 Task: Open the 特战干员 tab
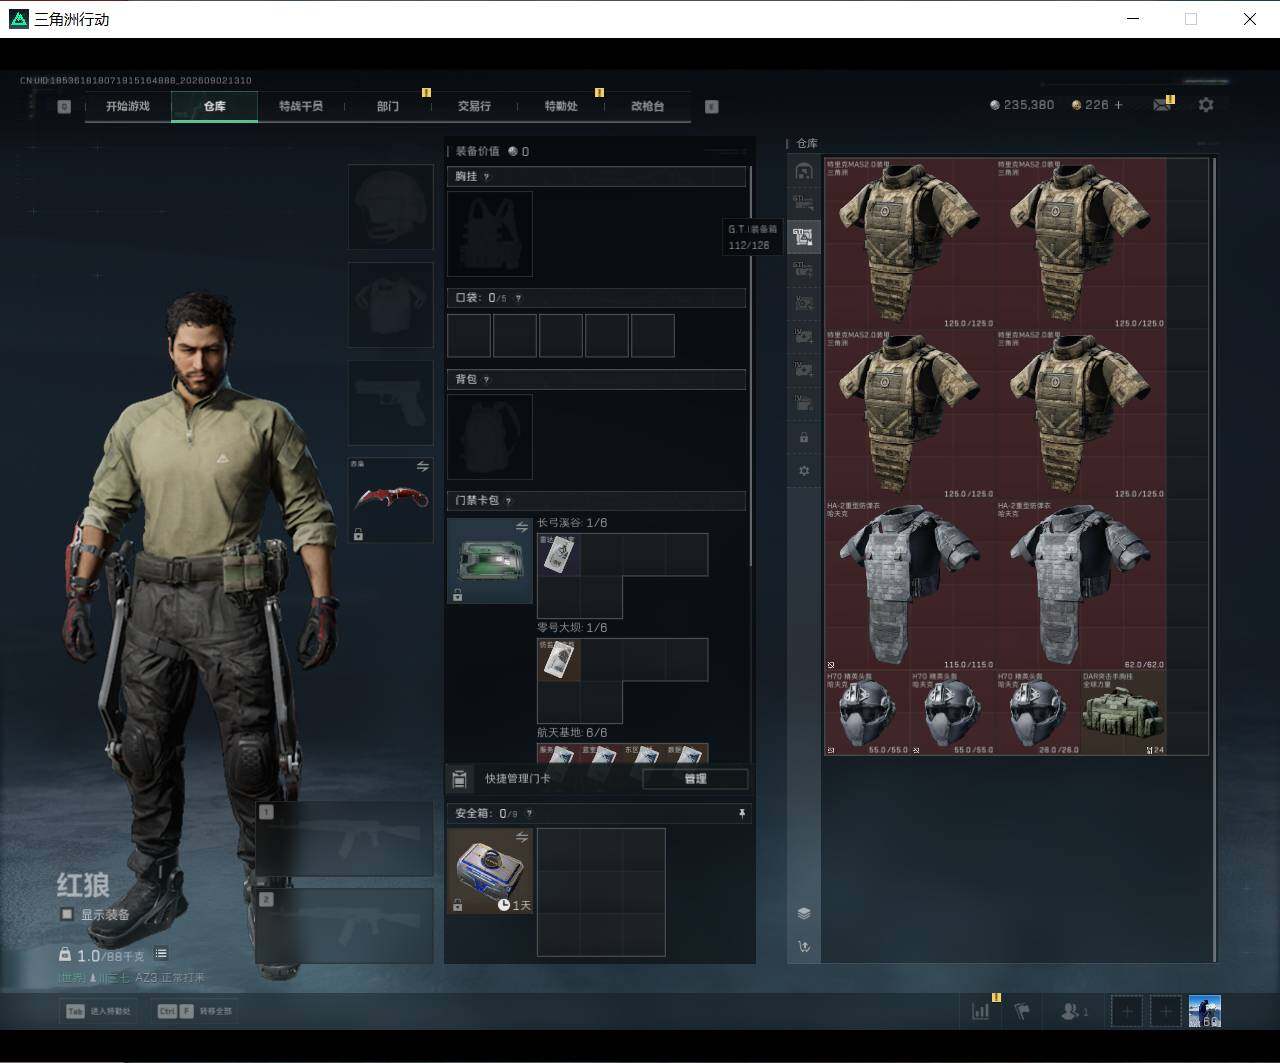[x=301, y=106]
